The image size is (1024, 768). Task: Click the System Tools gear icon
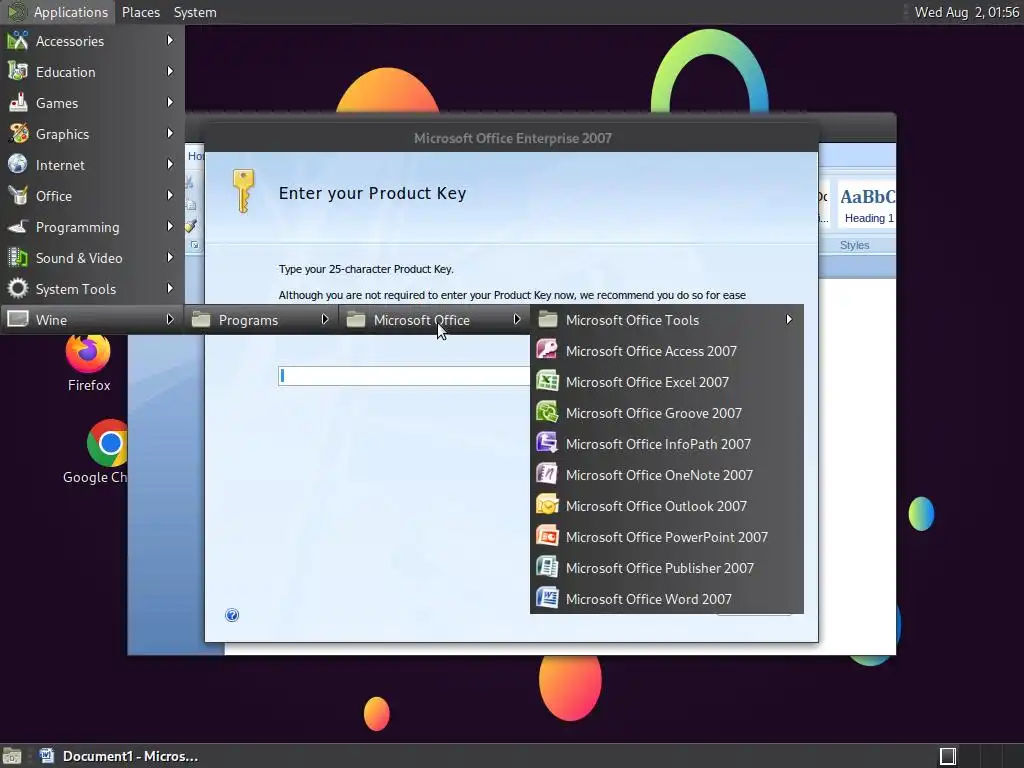18,289
